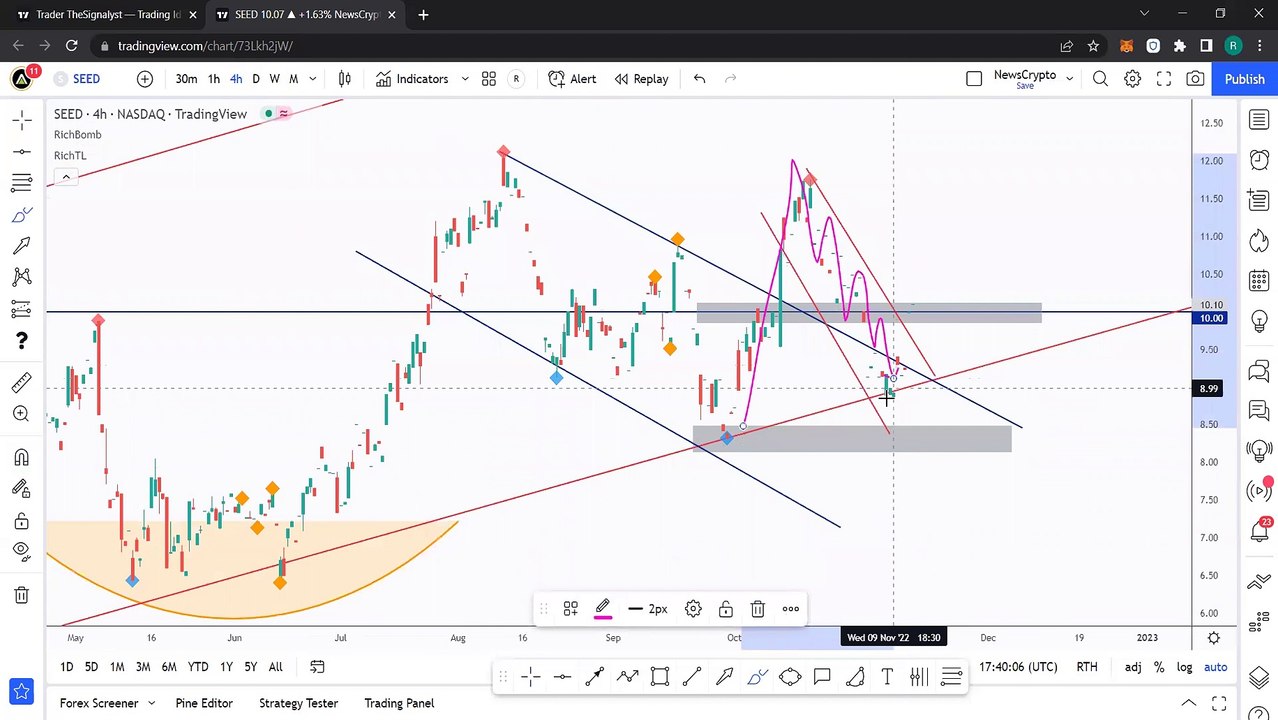Open the Strategy Tester tab

[x=298, y=703]
